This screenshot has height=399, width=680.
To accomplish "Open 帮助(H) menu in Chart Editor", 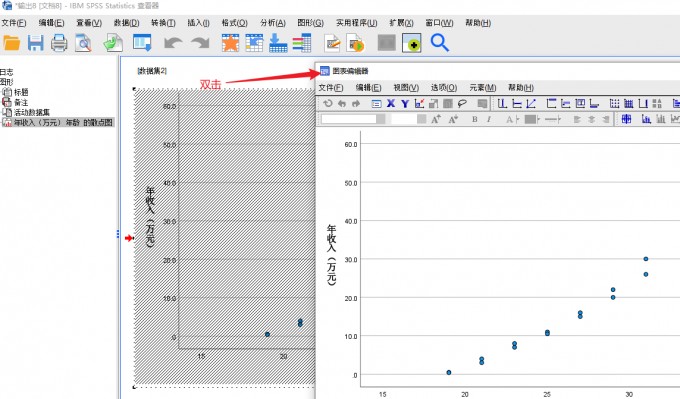I will [521, 88].
